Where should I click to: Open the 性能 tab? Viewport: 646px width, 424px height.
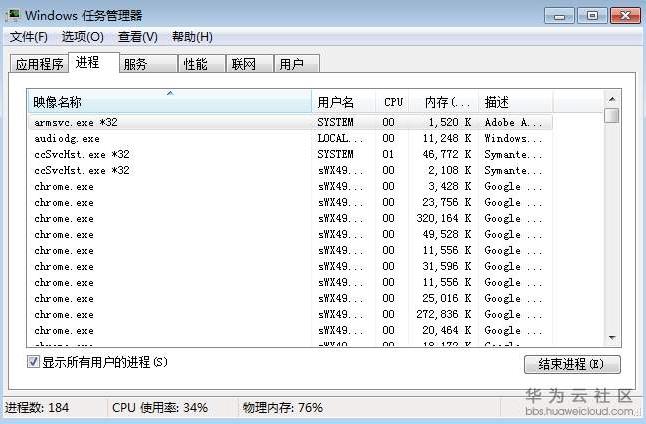pos(201,64)
